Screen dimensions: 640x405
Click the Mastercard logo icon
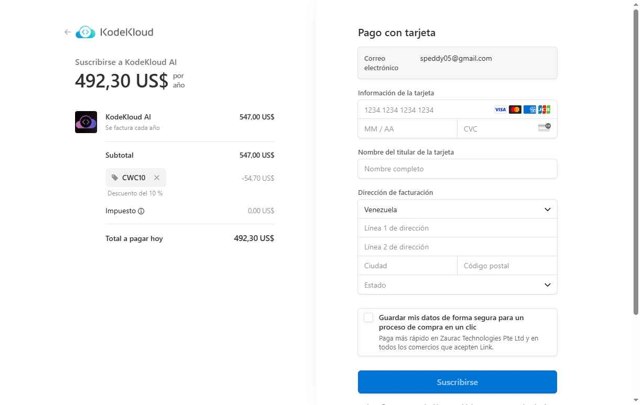coord(515,109)
